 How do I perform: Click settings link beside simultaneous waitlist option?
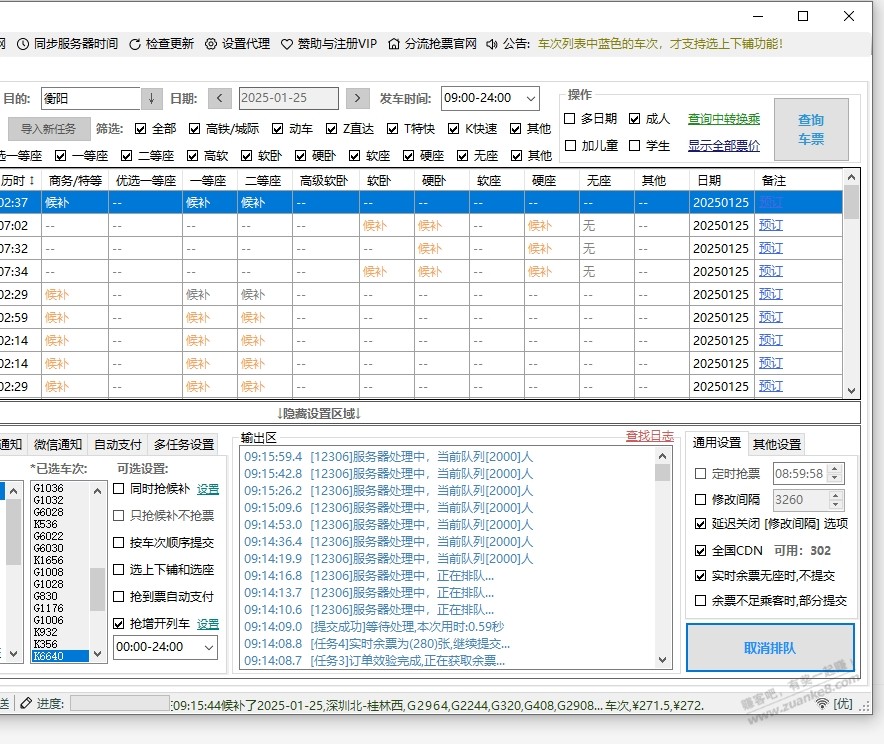[207, 489]
